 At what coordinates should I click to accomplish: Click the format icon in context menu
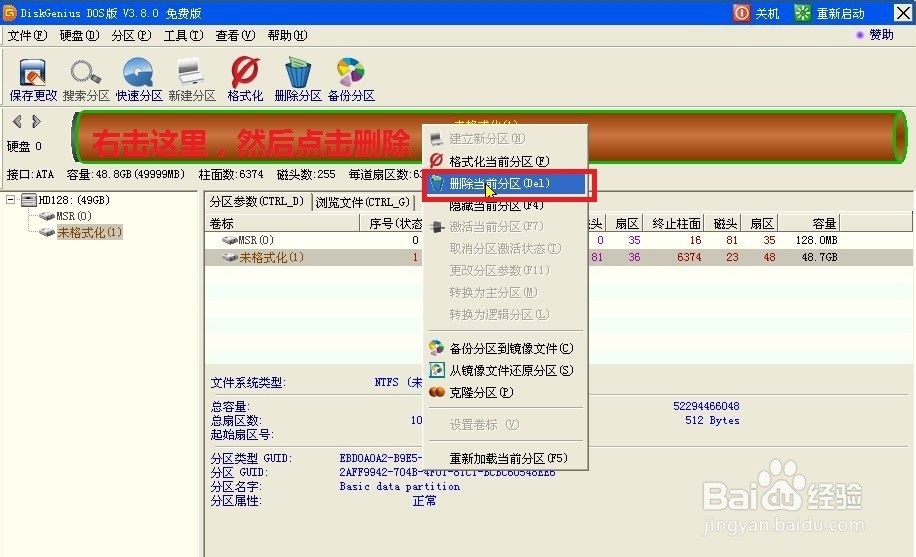(x=436, y=161)
